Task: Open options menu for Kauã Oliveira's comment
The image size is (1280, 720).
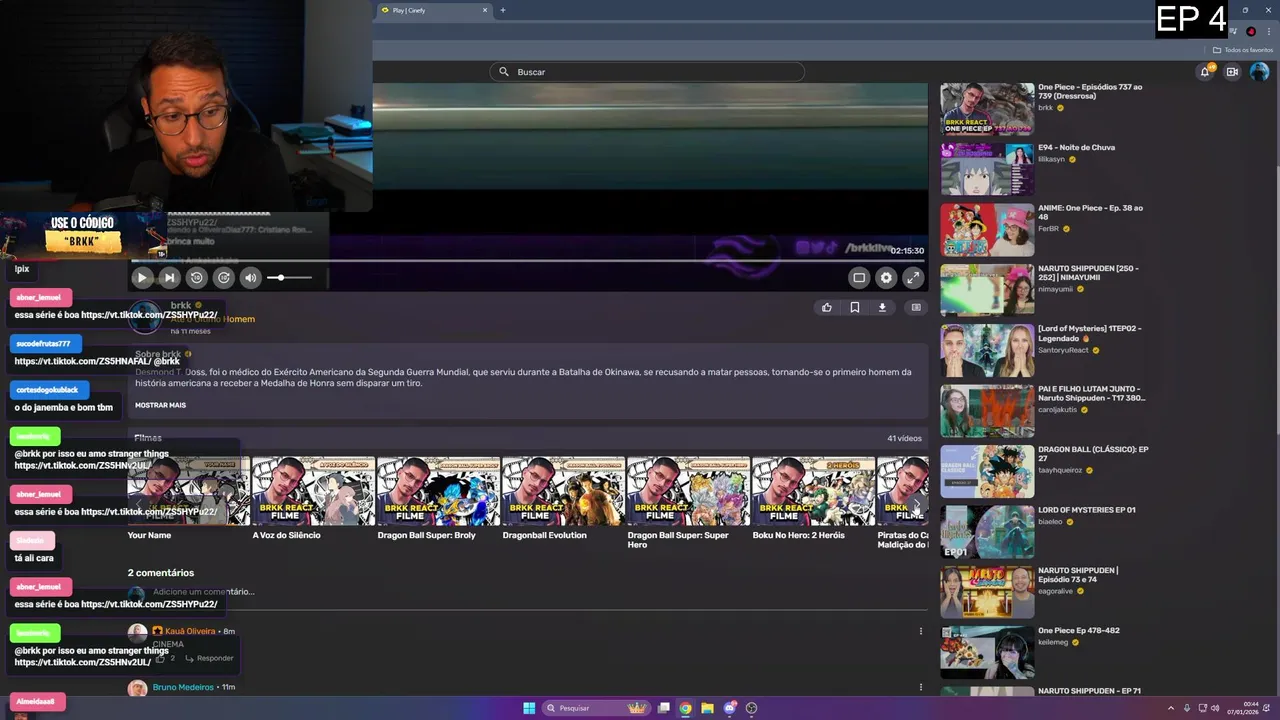Action: coord(921,631)
